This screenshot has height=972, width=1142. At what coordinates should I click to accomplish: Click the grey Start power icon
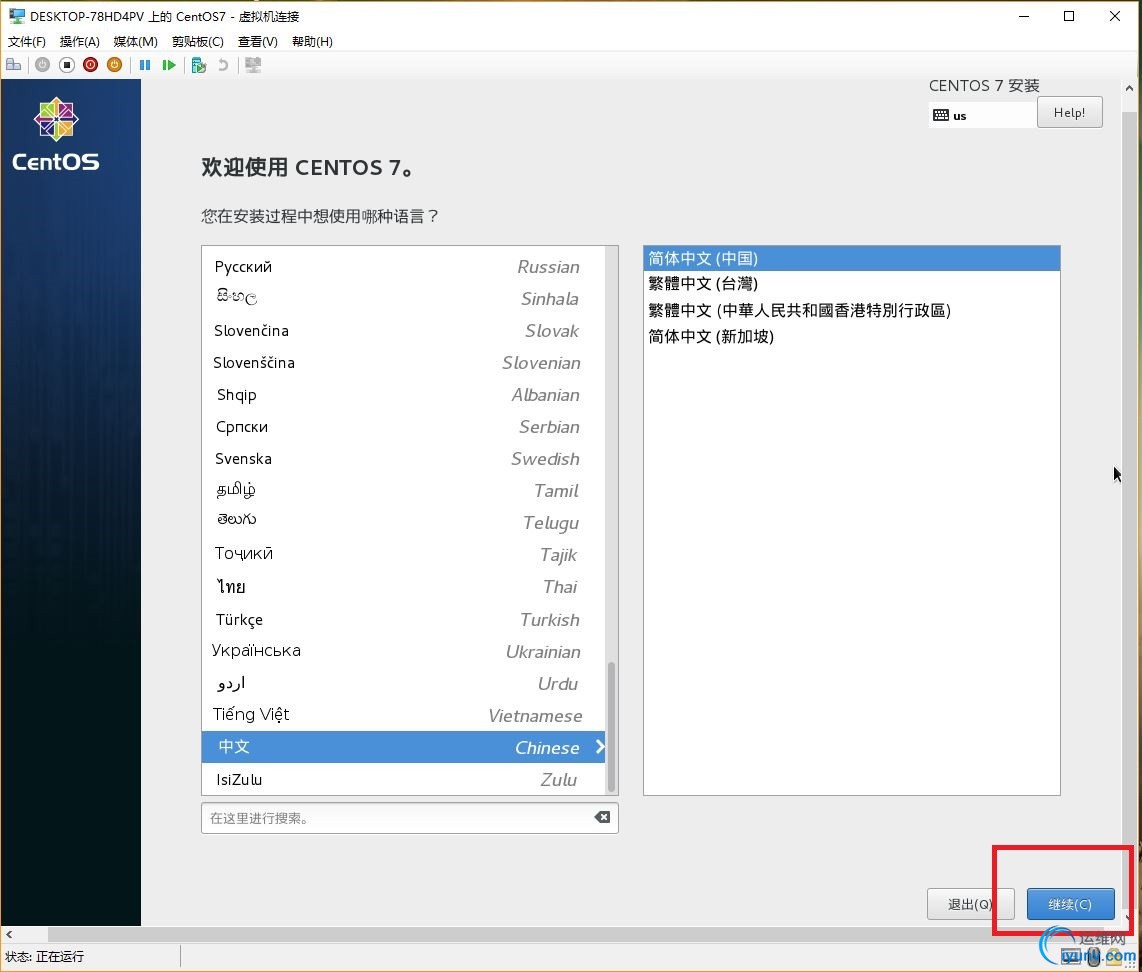(x=42, y=65)
